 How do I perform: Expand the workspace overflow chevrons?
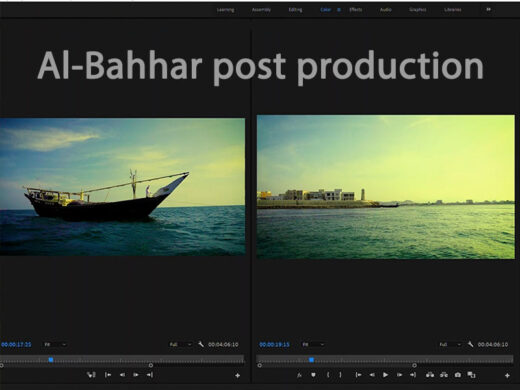click(488, 9)
